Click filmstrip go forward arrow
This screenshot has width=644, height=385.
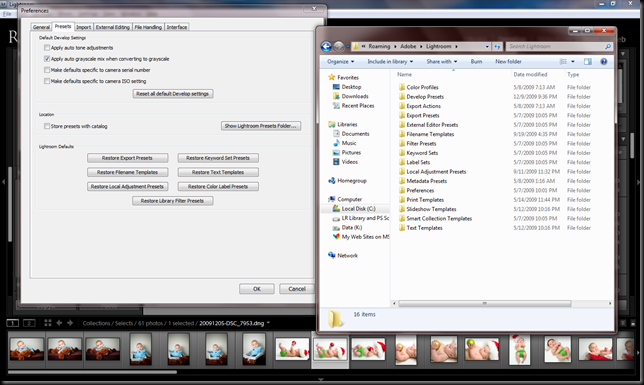[x=70, y=323]
